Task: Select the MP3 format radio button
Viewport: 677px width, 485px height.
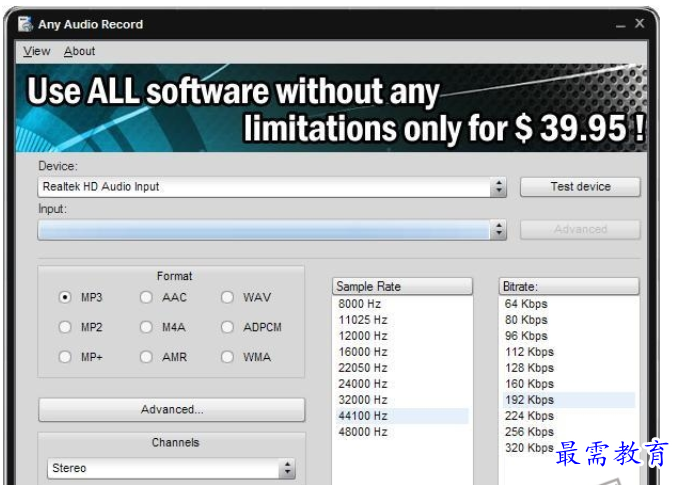Action: [65, 297]
